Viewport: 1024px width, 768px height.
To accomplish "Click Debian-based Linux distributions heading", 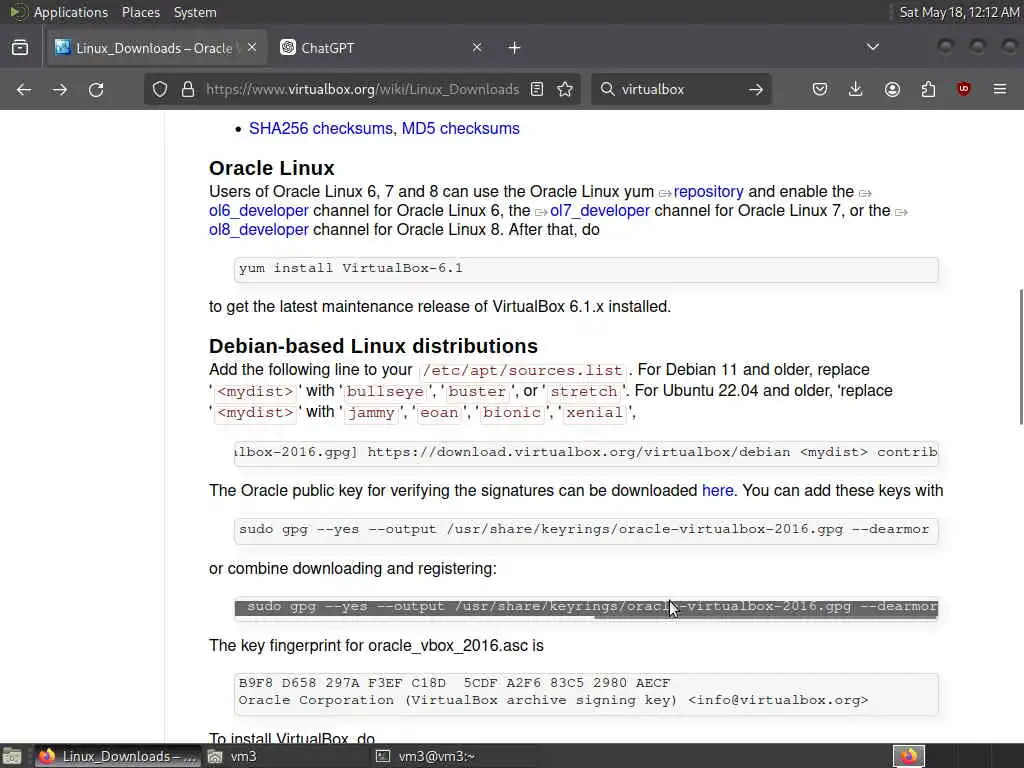I will coord(374,346).
